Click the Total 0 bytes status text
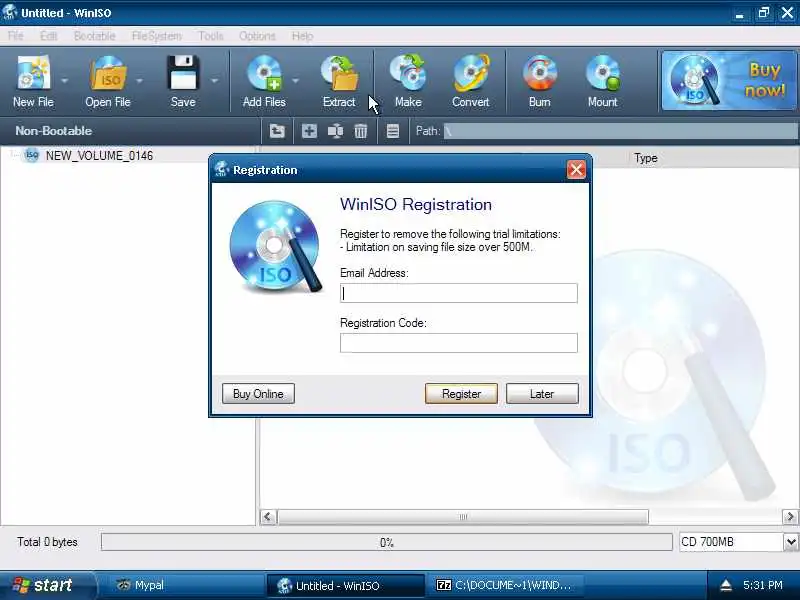Image resolution: width=800 pixels, height=600 pixels. tap(47, 542)
